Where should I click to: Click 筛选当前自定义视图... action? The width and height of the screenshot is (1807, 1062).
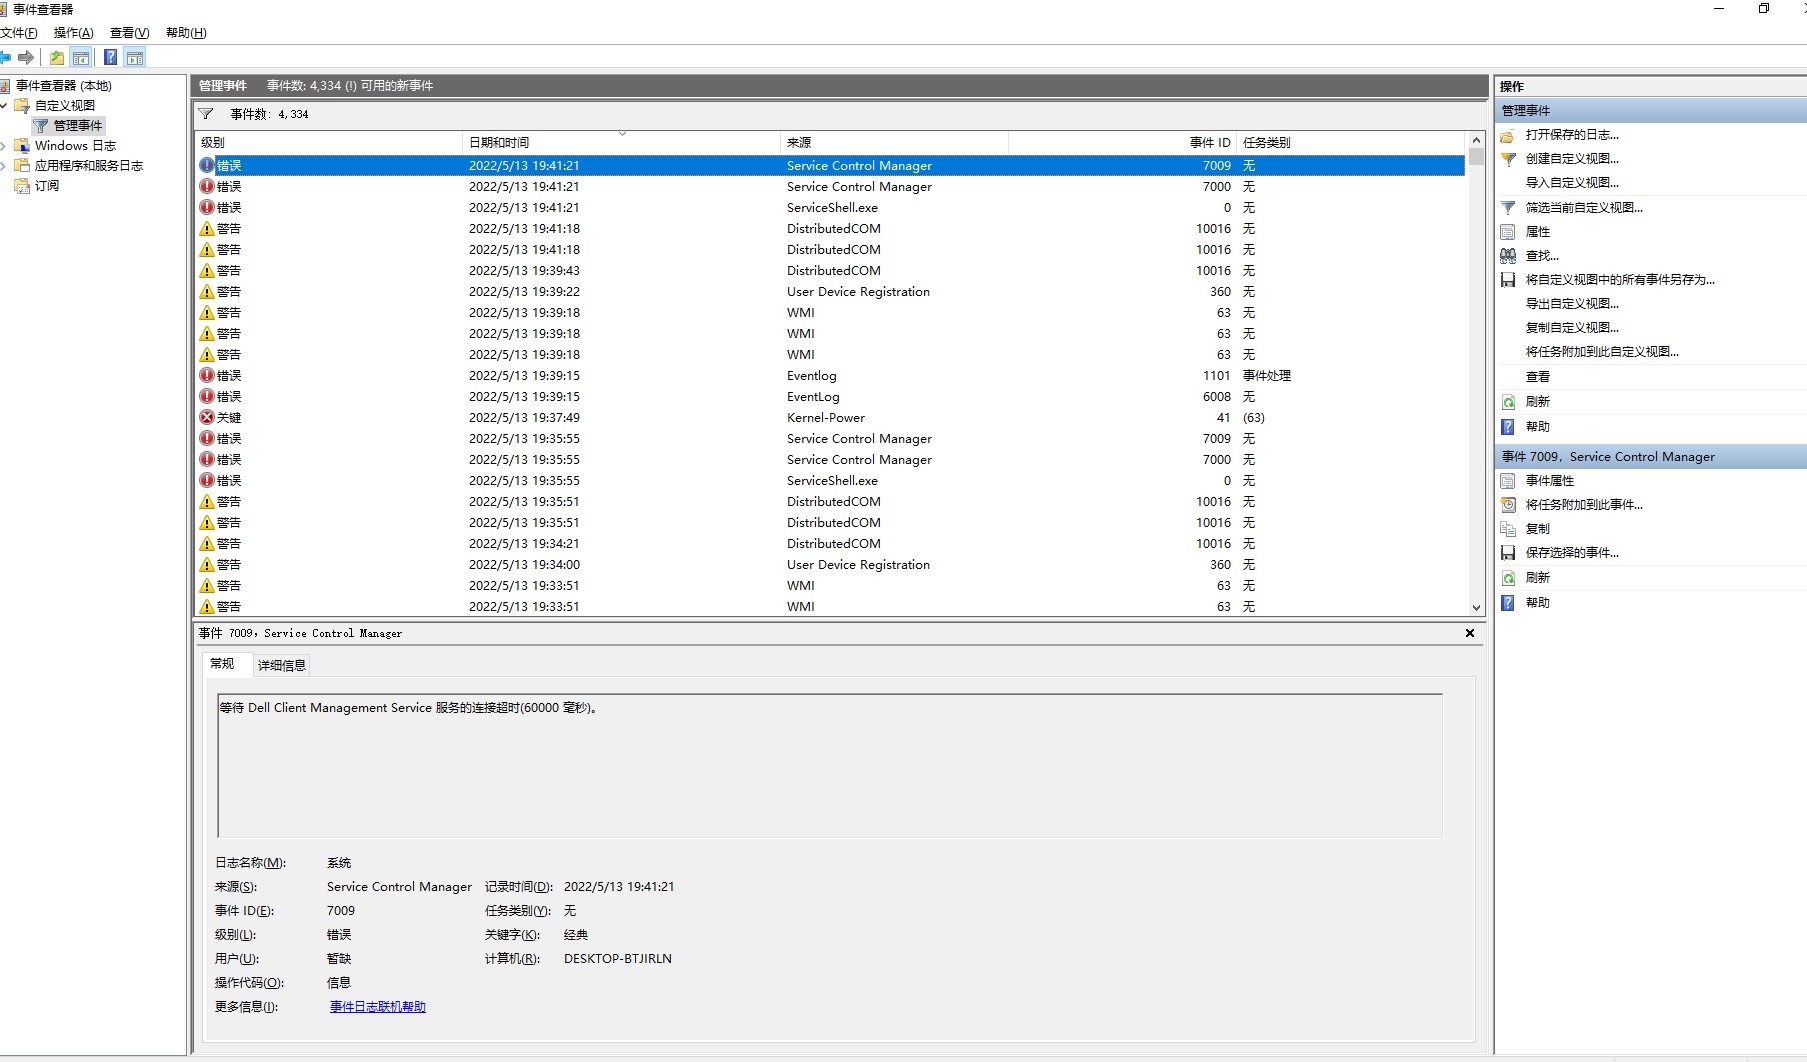click(1584, 208)
